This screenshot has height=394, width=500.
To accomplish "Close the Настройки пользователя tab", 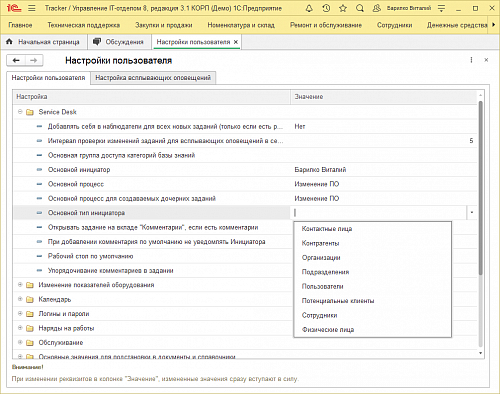I will tap(236, 42).
